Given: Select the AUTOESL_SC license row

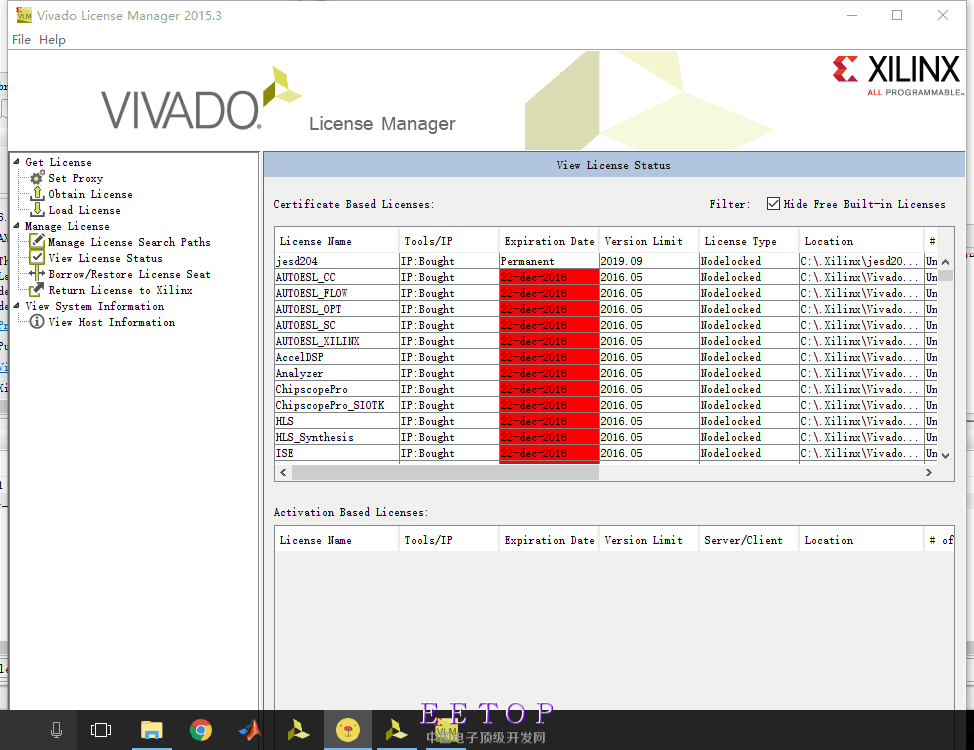Looking at the screenshot, I should [606, 325].
